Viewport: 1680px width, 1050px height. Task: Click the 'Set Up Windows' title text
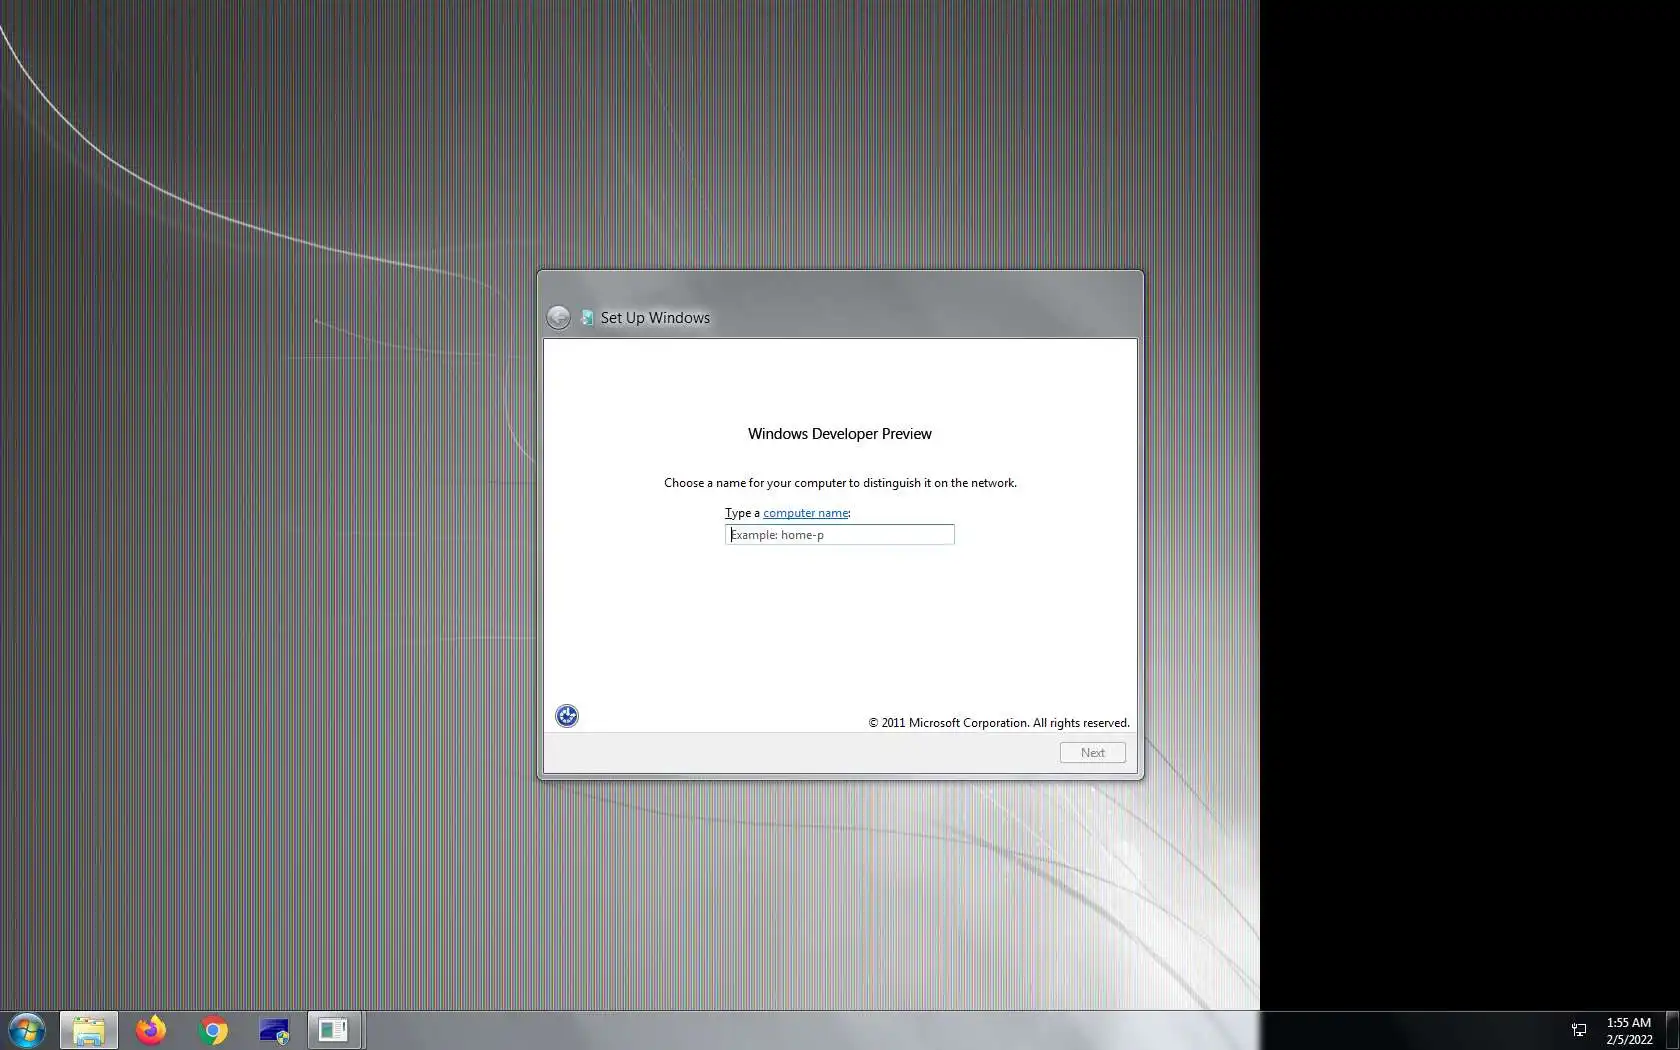[655, 318]
